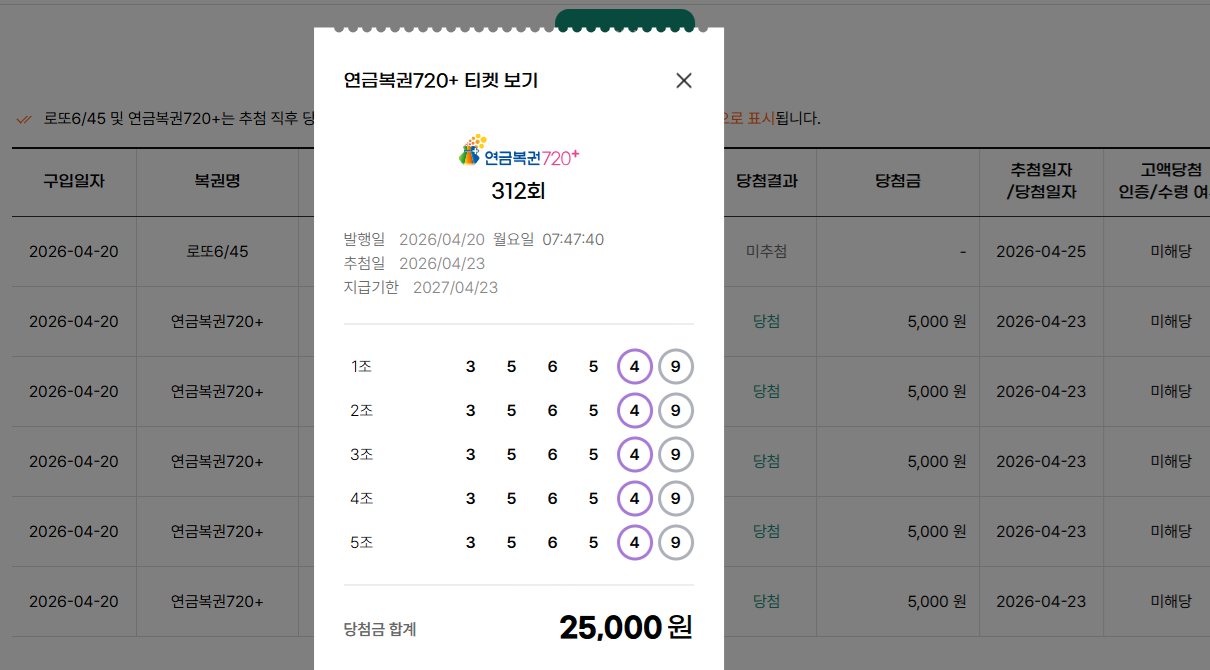Click the 추첨일자/당첨일자 column header
The height and width of the screenshot is (670, 1210).
coord(1041,181)
